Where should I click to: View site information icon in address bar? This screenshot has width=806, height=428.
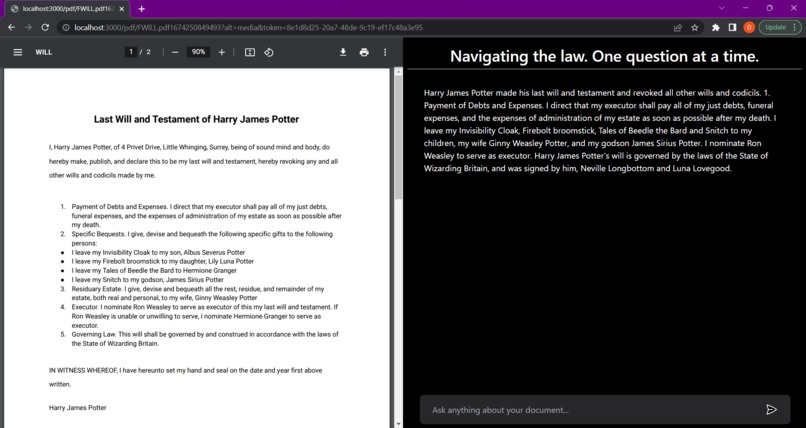click(x=66, y=27)
